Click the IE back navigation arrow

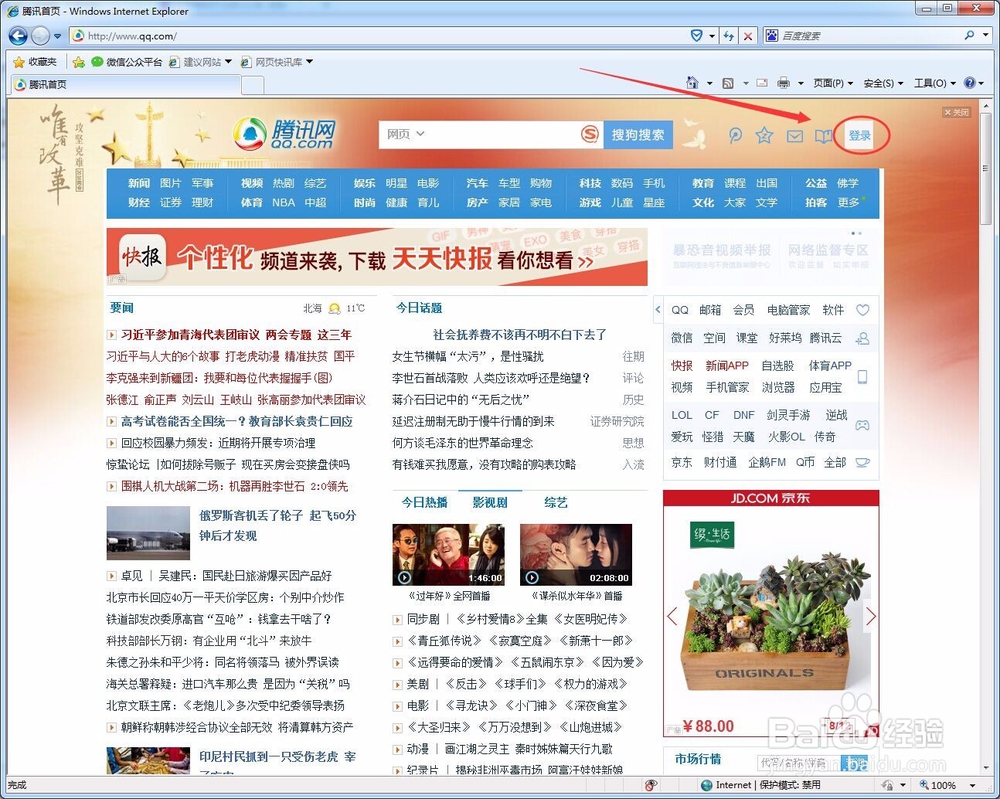(18, 36)
